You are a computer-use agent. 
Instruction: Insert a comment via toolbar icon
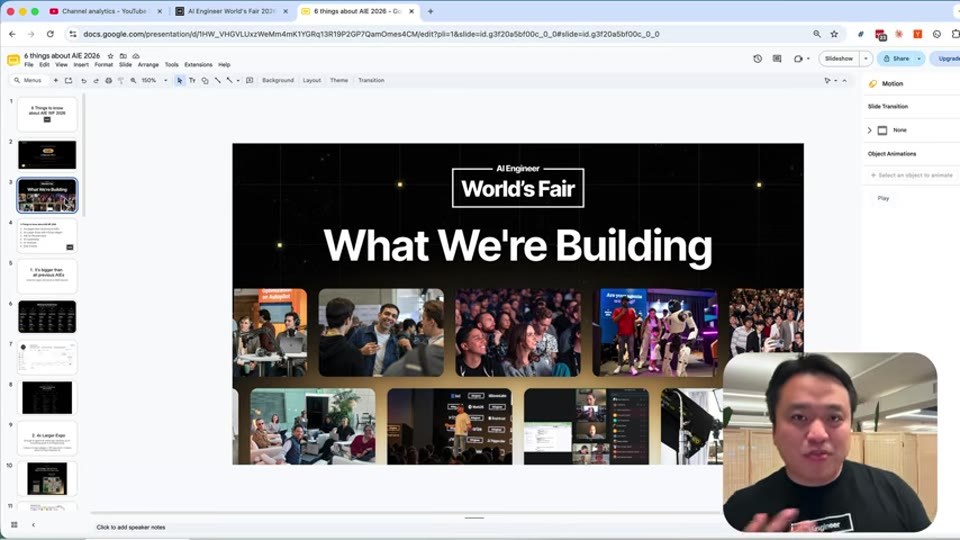(x=250, y=80)
